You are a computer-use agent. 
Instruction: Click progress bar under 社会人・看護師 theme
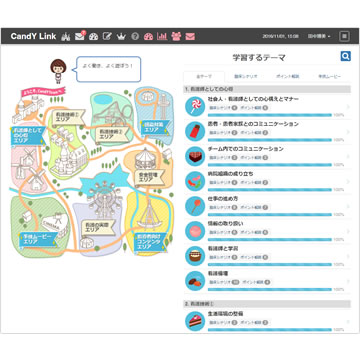coord(270,115)
